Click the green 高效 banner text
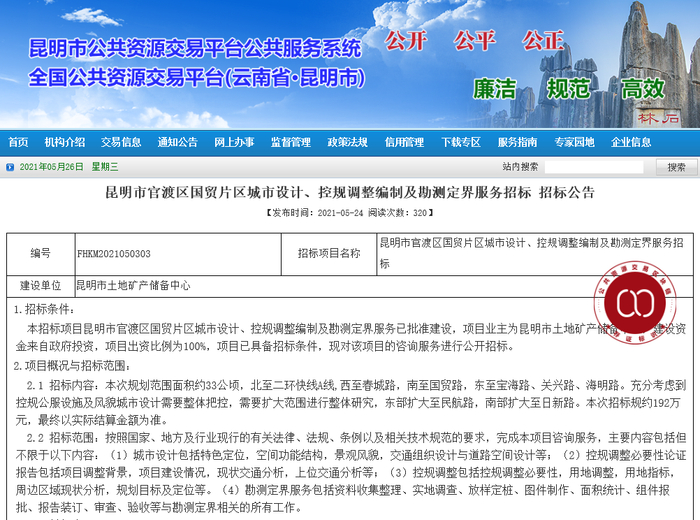This screenshot has height=520, width=700. click(643, 89)
